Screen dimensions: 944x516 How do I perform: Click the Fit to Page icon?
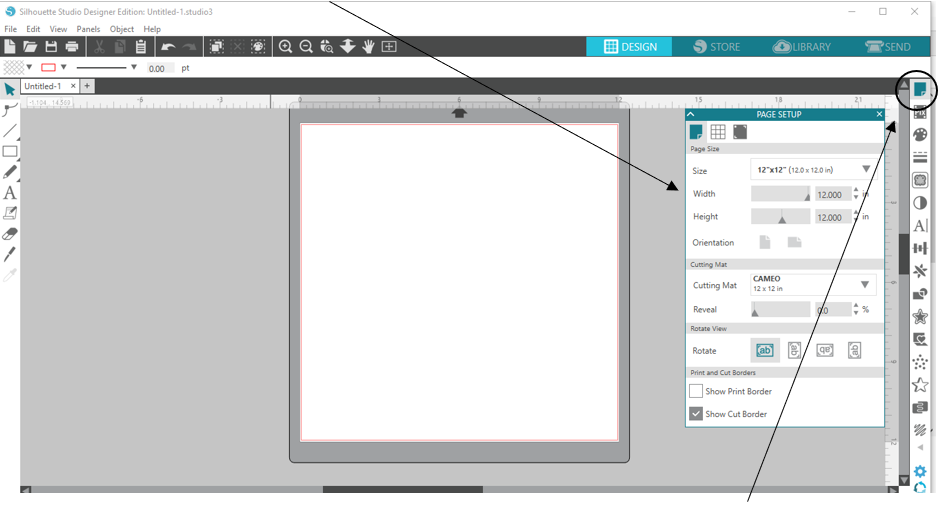point(390,46)
